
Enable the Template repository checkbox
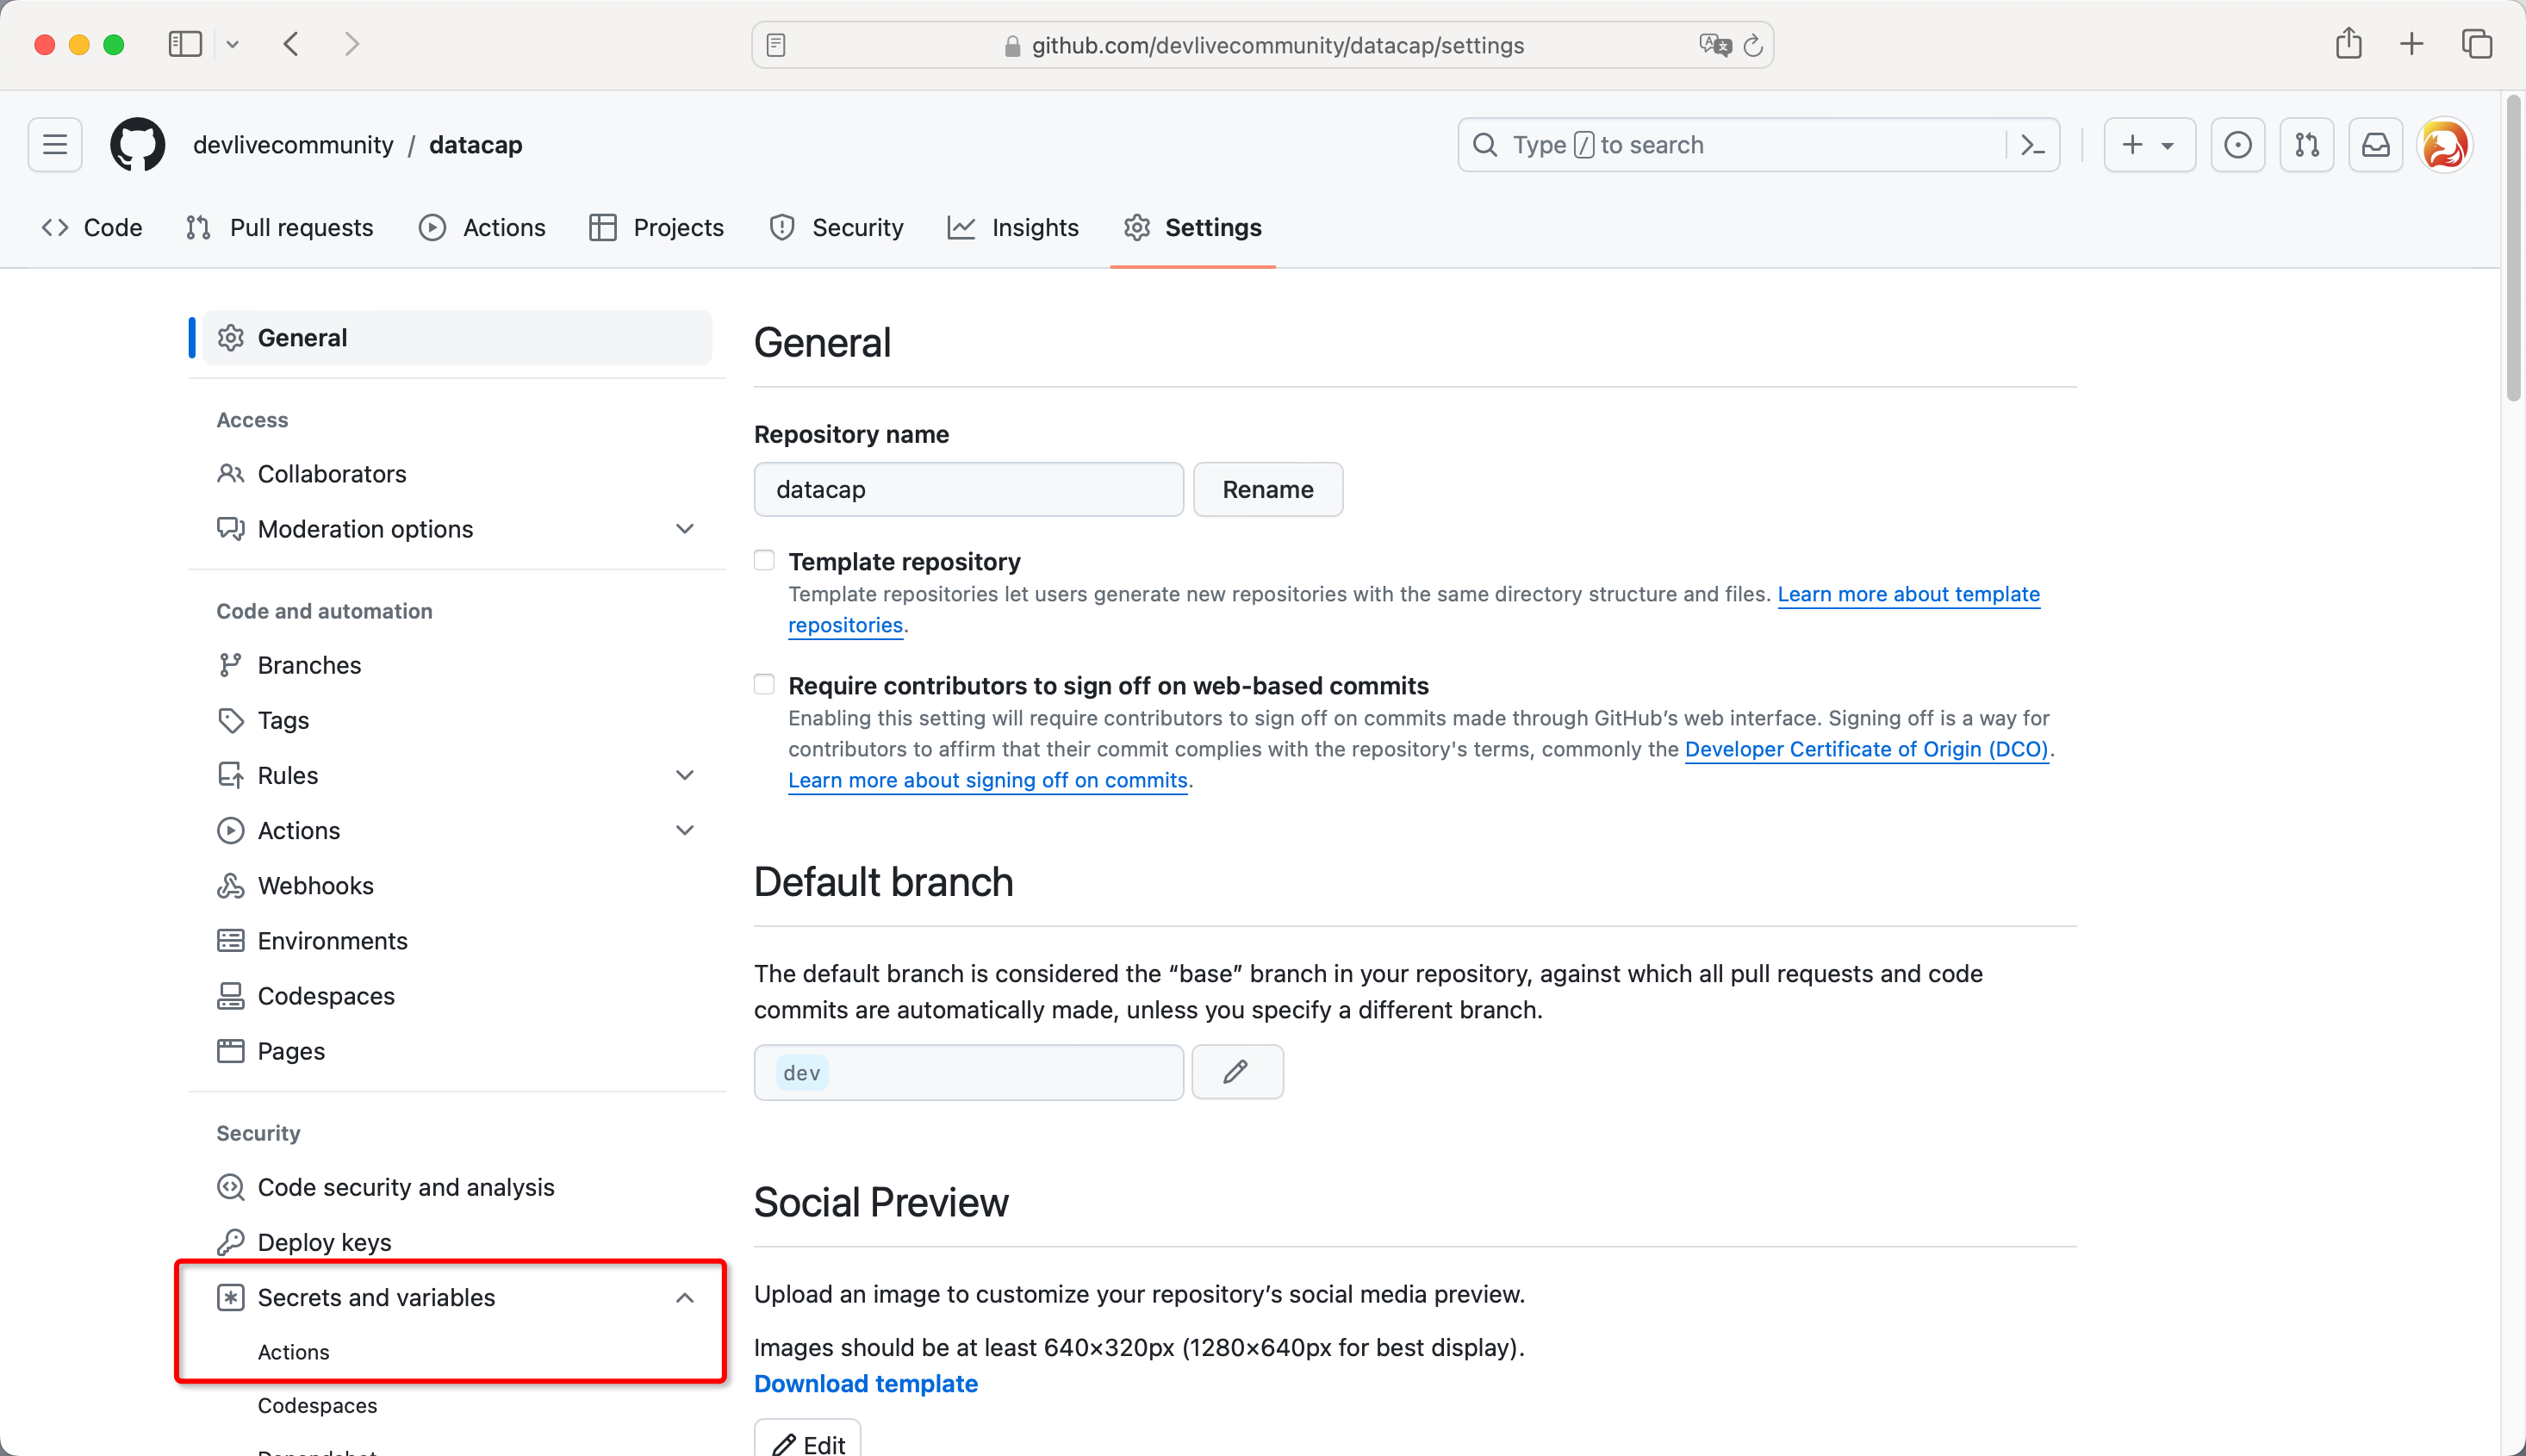(x=764, y=561)
